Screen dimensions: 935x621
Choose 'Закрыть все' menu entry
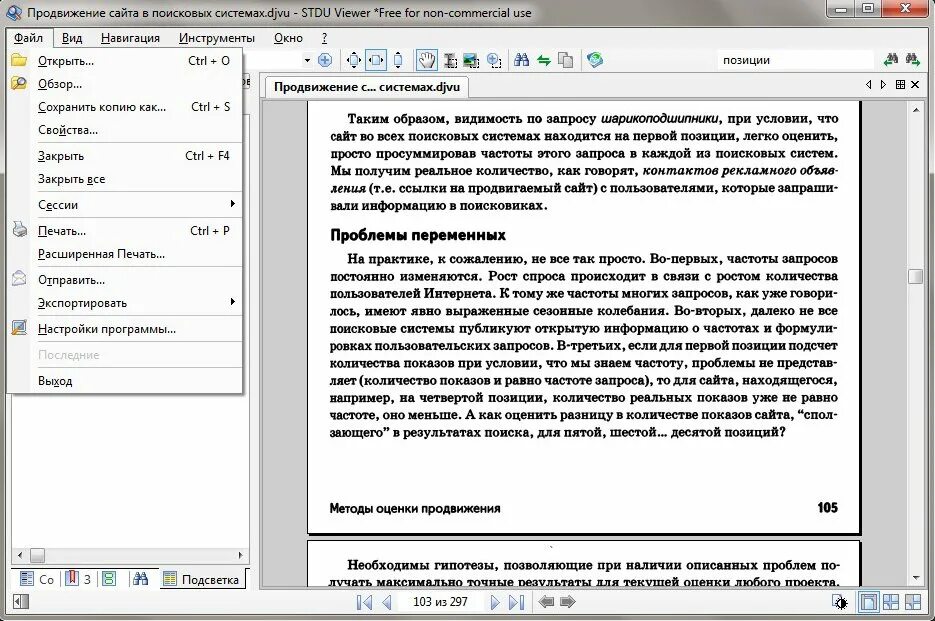tap(125, 178)
